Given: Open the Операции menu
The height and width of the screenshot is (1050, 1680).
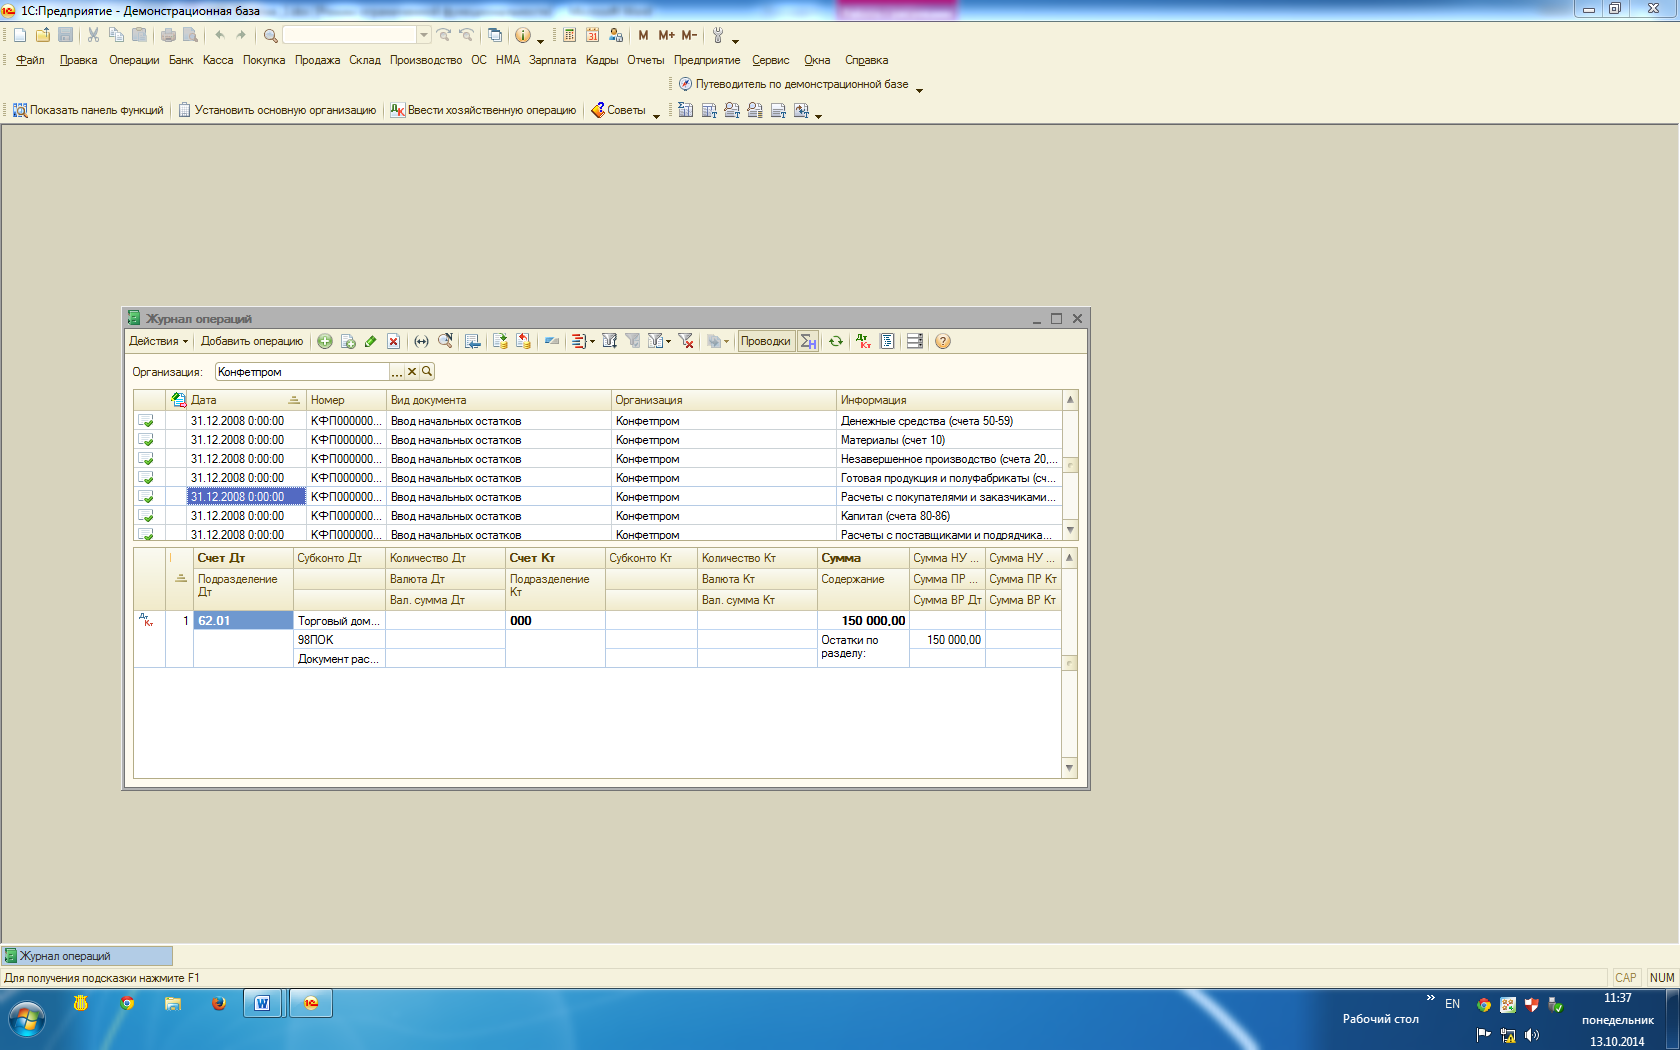Looking at the screenshot, I should [134, 60].
